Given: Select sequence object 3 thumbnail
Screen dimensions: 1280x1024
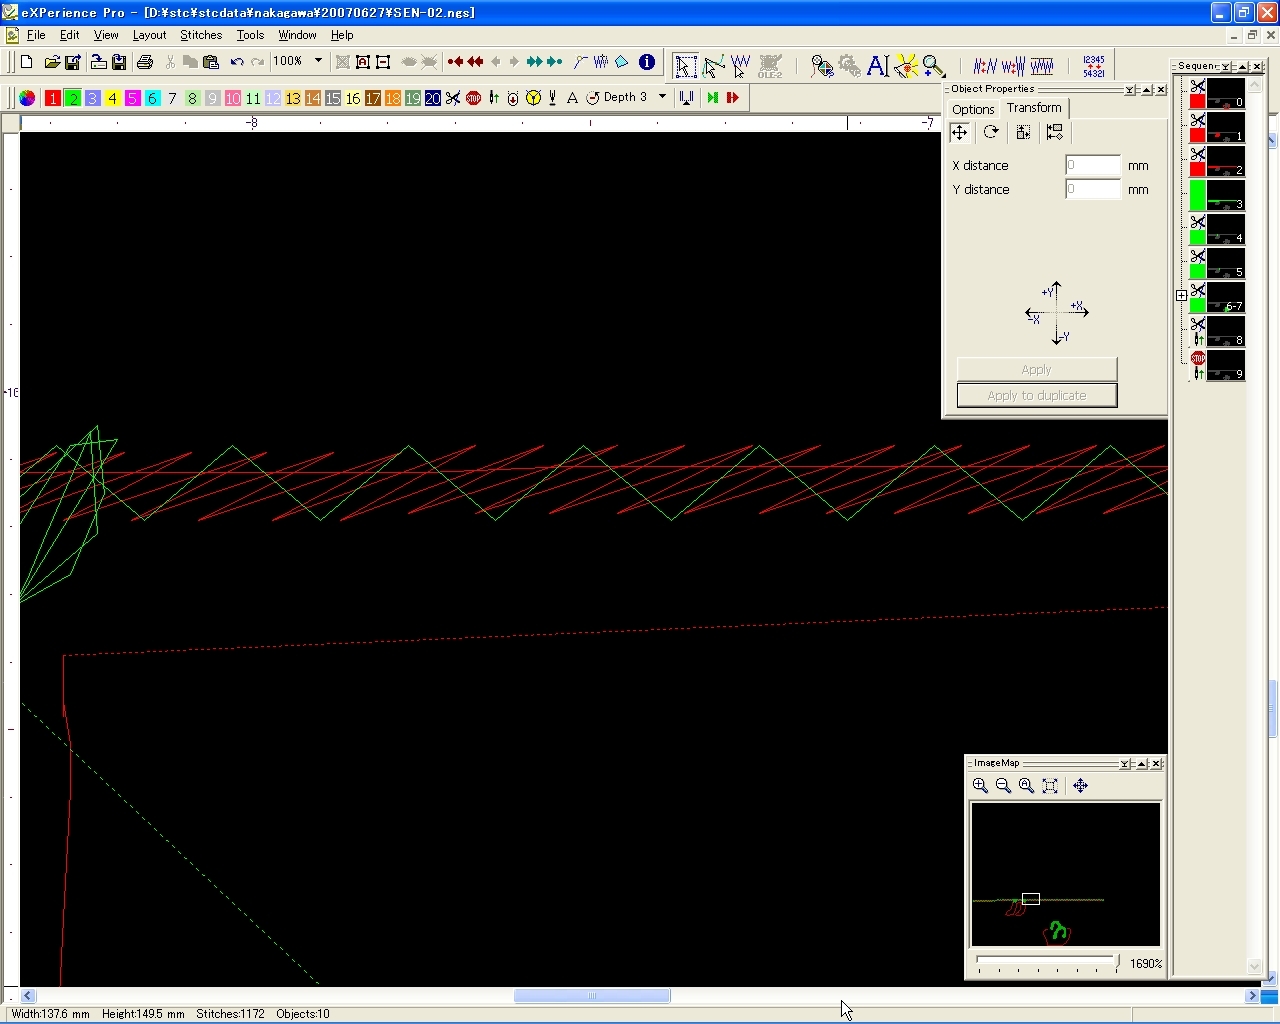Looking at the screenshot, I should [x=1226, y=196].
